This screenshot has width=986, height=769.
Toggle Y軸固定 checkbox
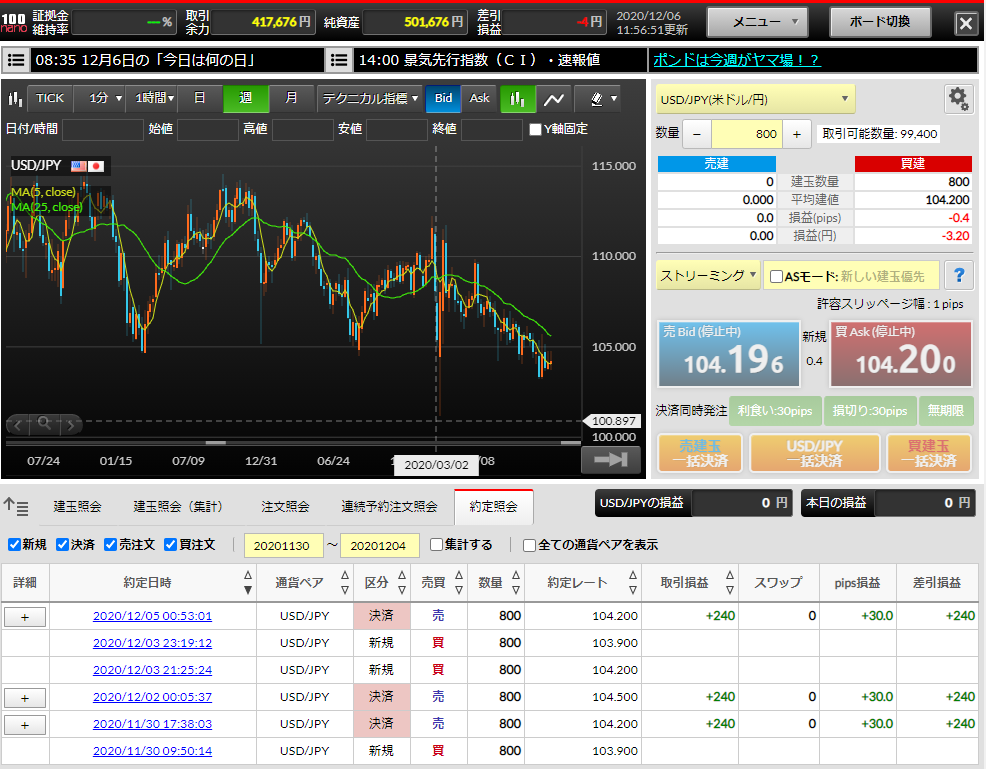pos(535,130)
